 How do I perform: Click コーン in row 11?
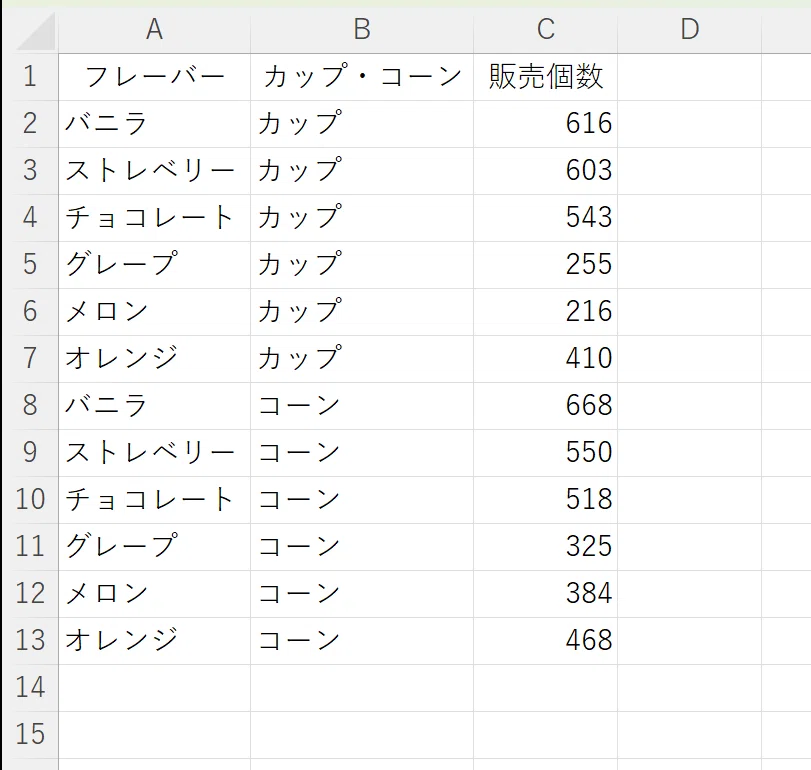pyautogui.click(x=362, y=548)
